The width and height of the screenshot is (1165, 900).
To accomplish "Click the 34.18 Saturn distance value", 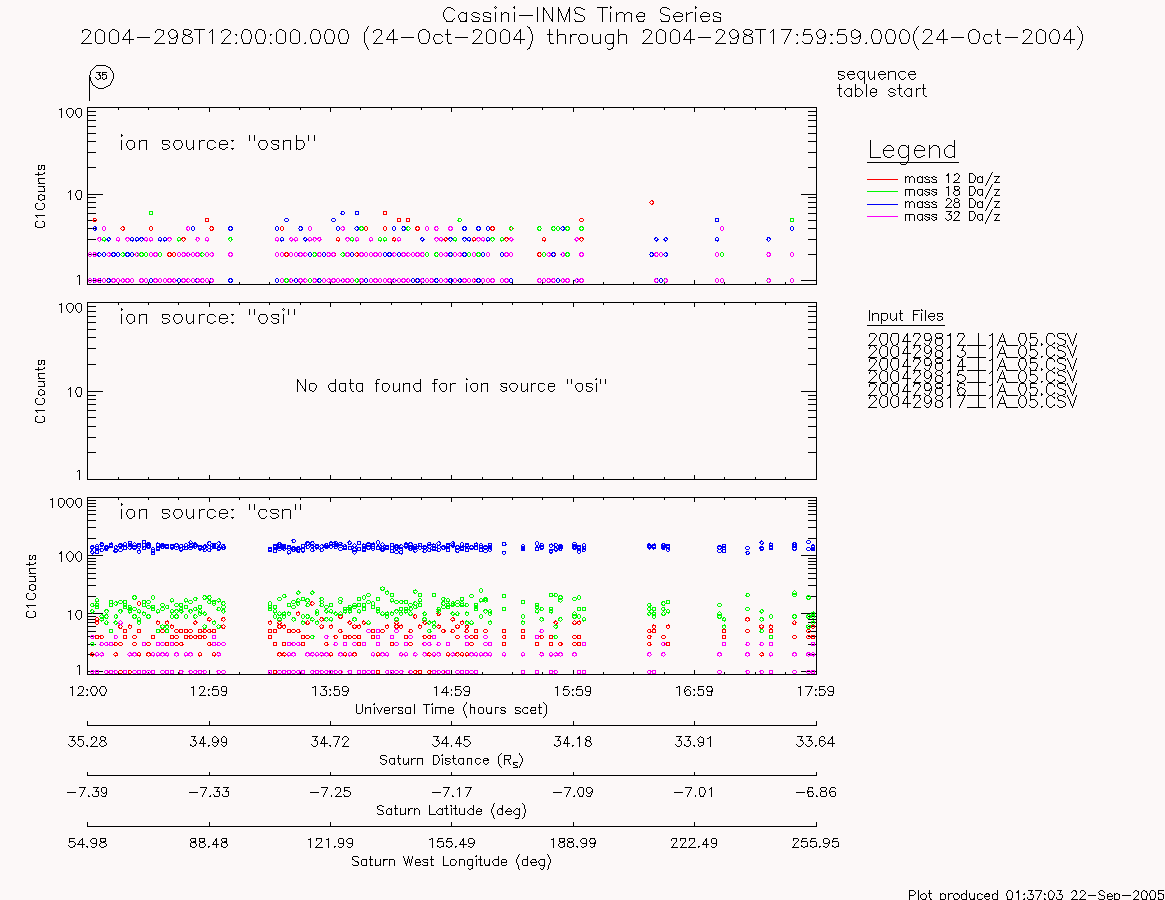I will tap(573, 742).
